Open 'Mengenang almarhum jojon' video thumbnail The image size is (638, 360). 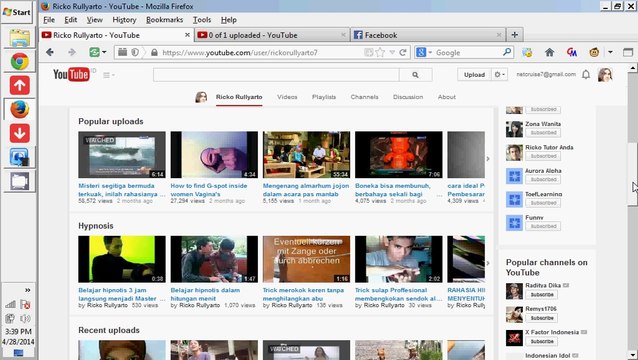(306, 155)
